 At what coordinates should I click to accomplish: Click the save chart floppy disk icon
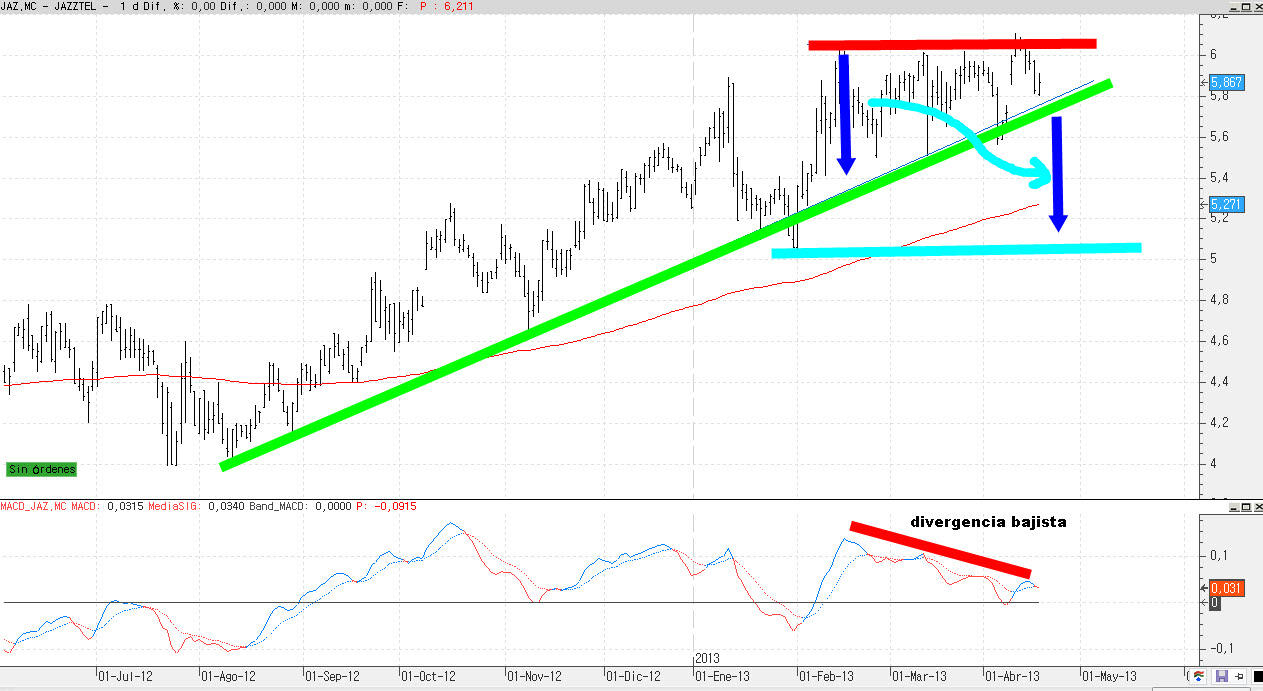(1221, 677)
